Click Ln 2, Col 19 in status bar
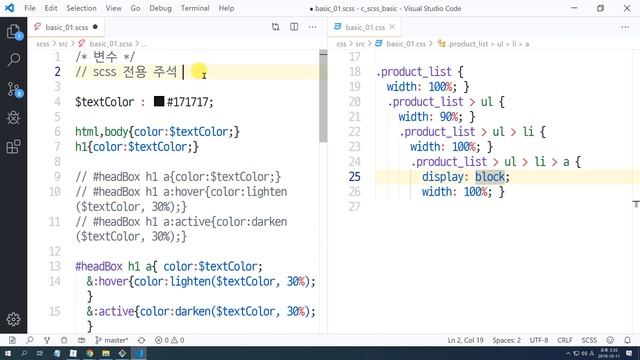Viewport: 640px width, 360px height. (465, 340)
